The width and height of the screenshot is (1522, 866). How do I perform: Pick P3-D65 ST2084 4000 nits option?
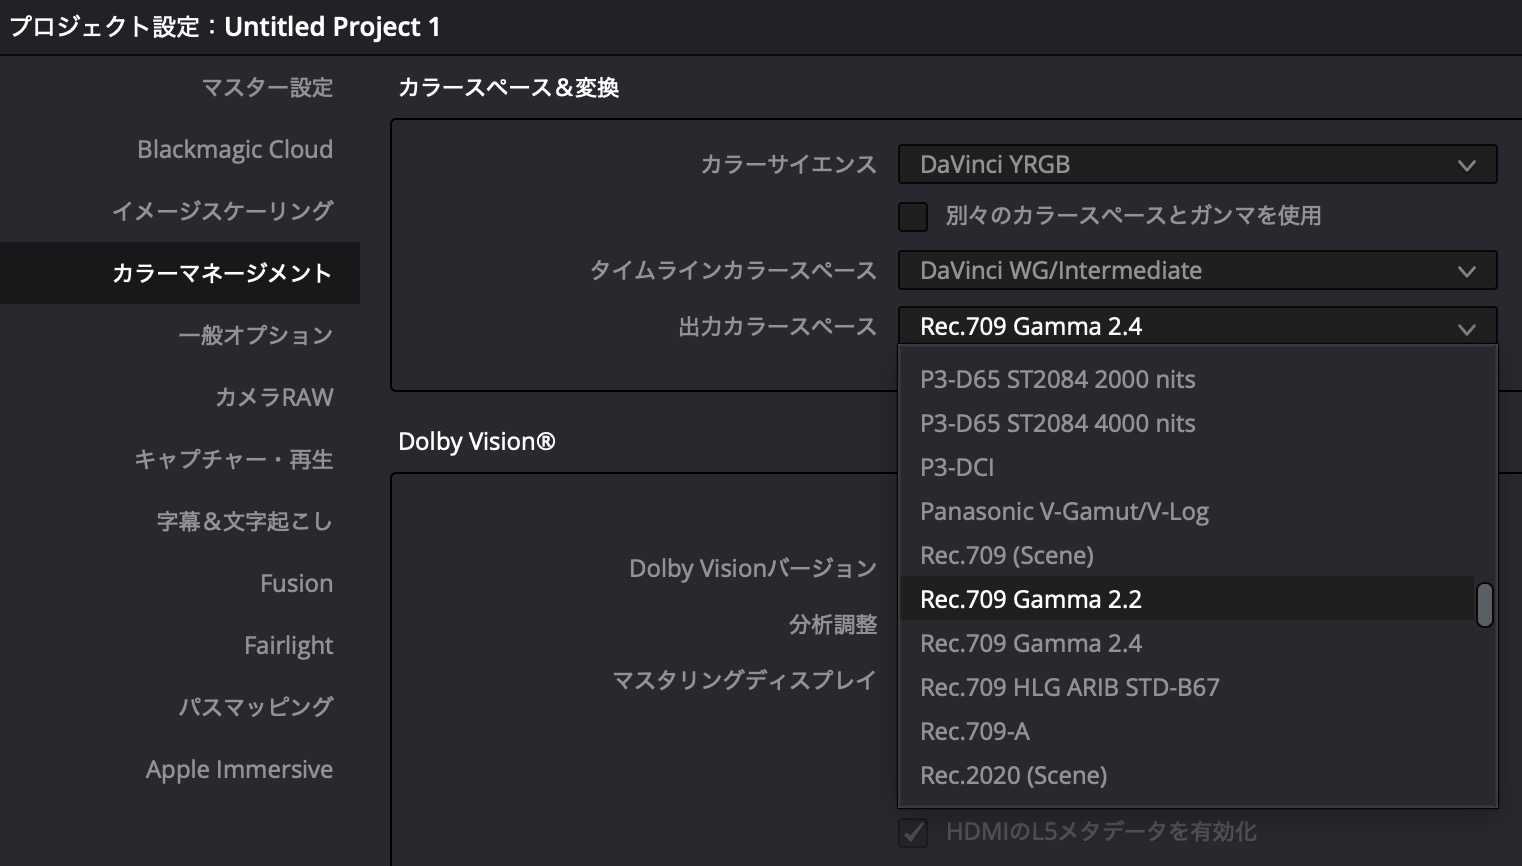1057,424
